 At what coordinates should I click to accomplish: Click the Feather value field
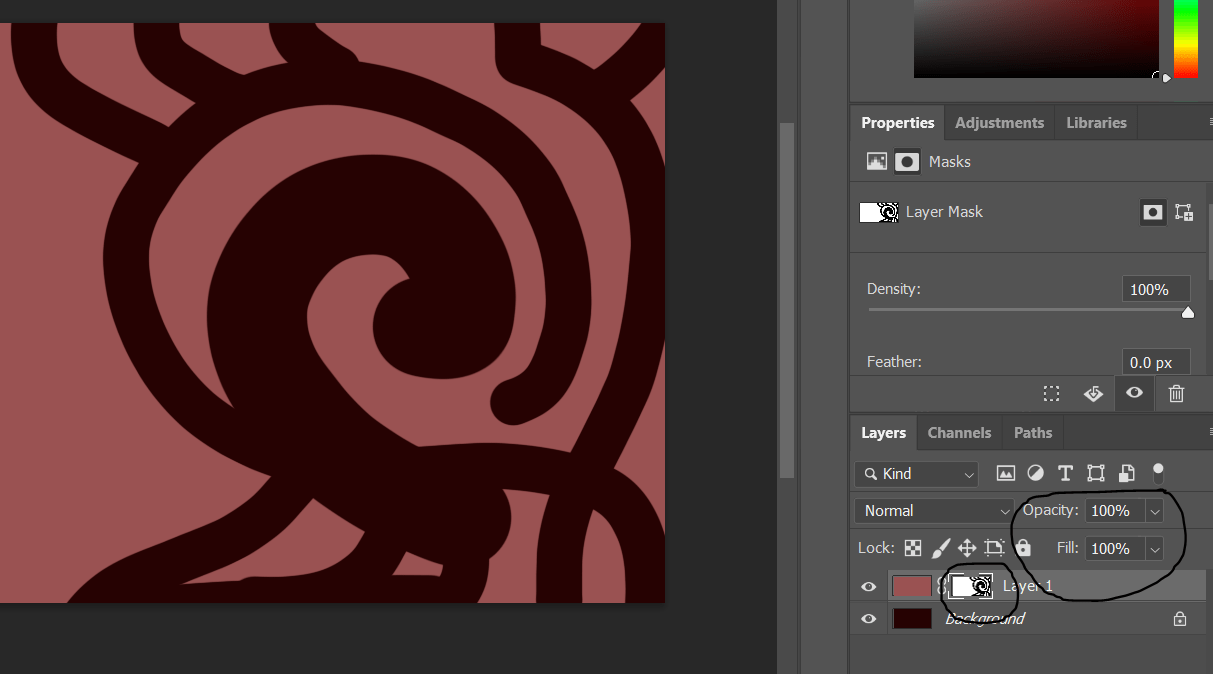click(x=1155, y=361)
